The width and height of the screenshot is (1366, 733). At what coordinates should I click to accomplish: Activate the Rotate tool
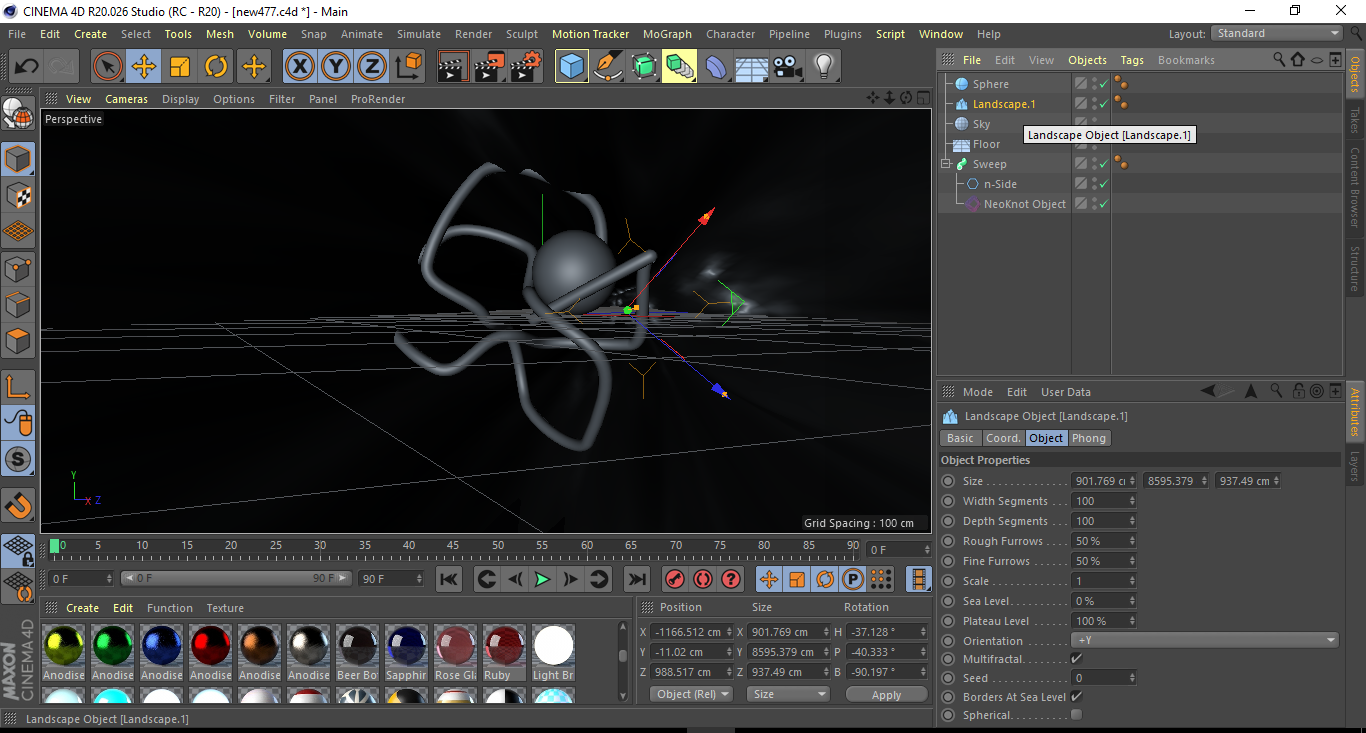(216, 67)
